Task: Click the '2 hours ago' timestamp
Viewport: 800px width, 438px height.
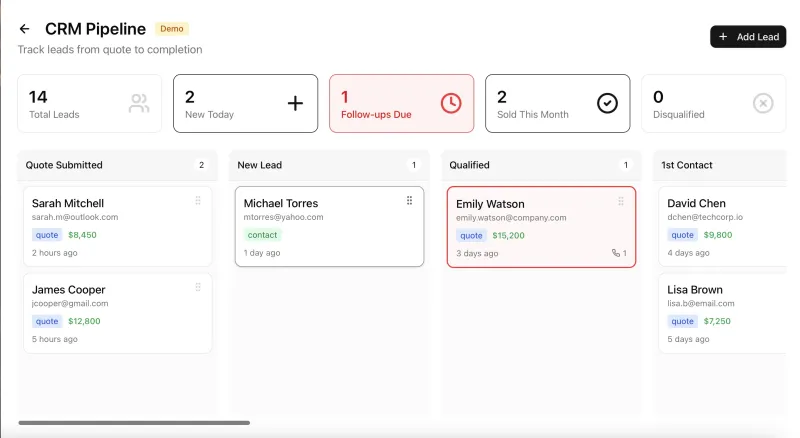Action: pos(55,253)
